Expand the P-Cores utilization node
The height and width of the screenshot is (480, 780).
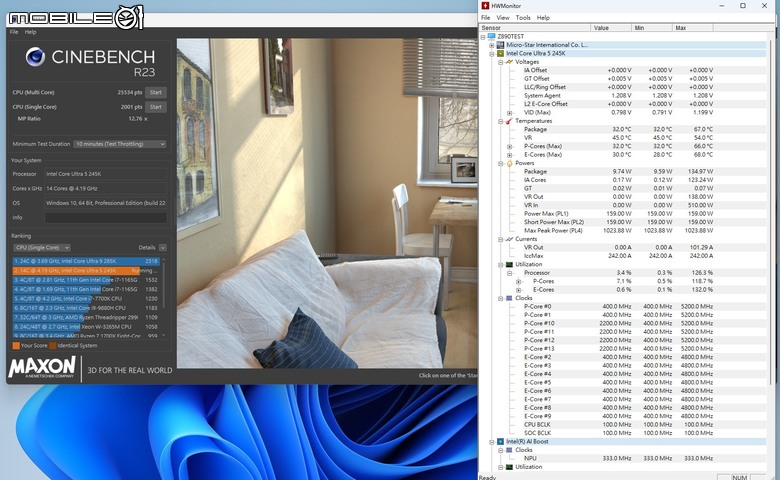518,282
